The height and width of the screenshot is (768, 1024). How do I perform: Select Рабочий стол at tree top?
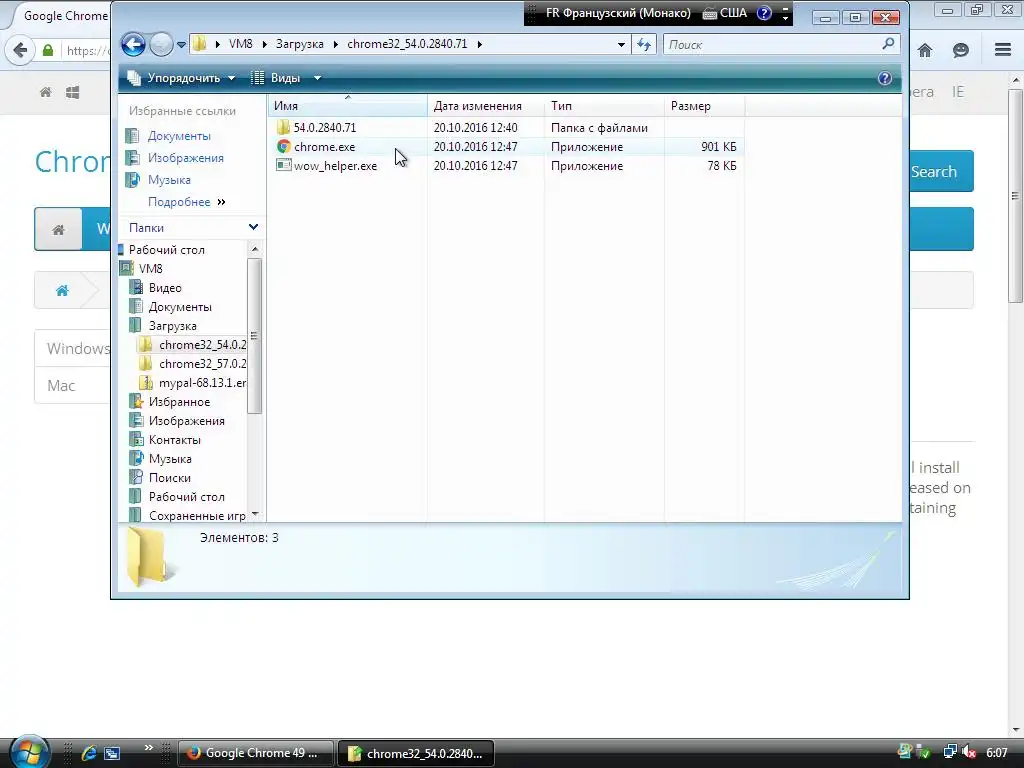[167, 249]
